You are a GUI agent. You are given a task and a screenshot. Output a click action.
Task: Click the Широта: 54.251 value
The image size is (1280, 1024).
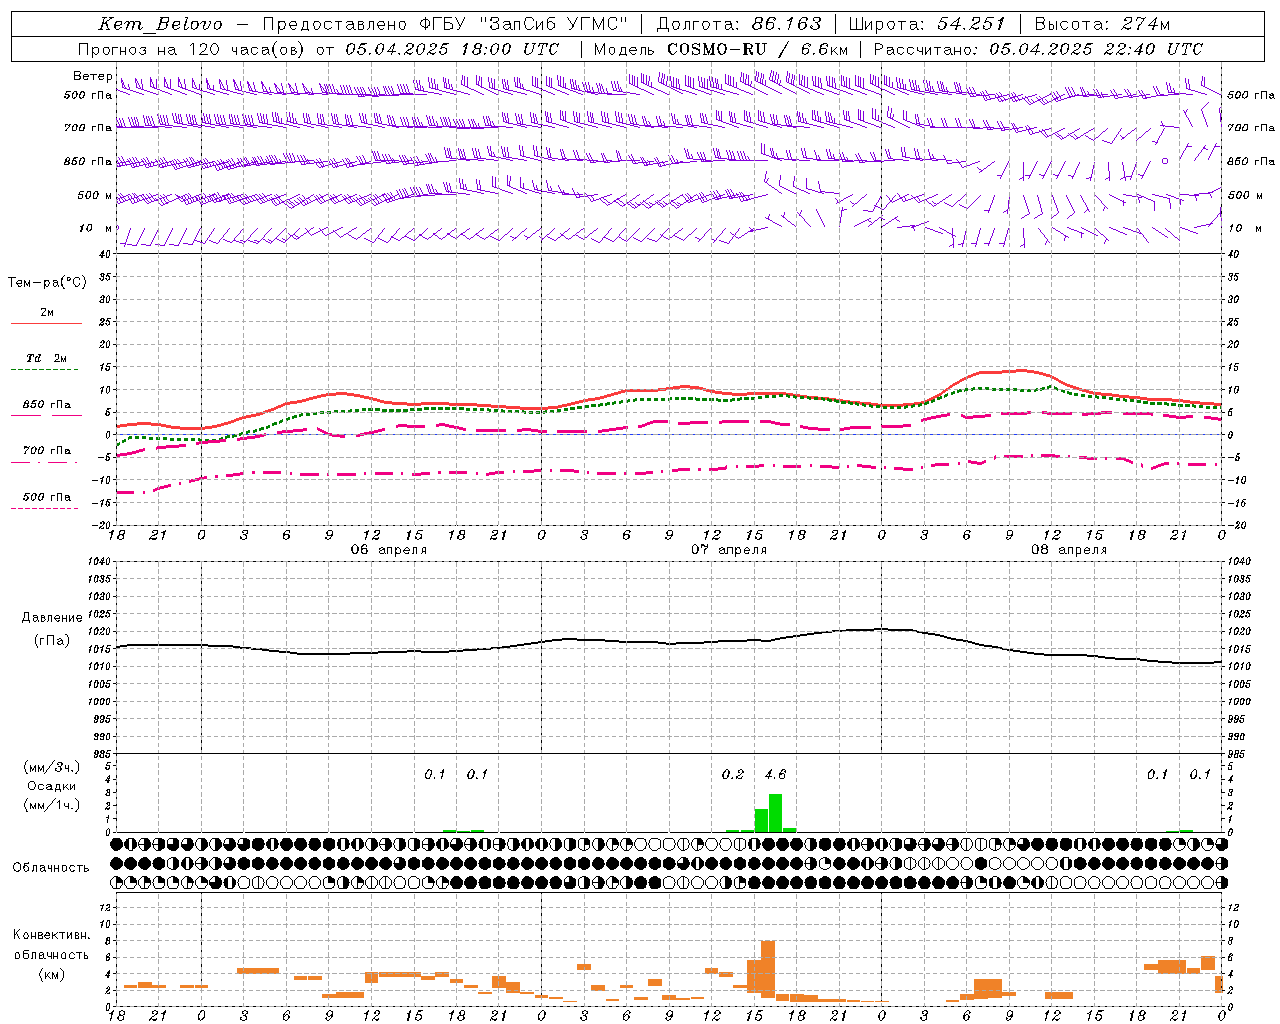coord(927,24)
